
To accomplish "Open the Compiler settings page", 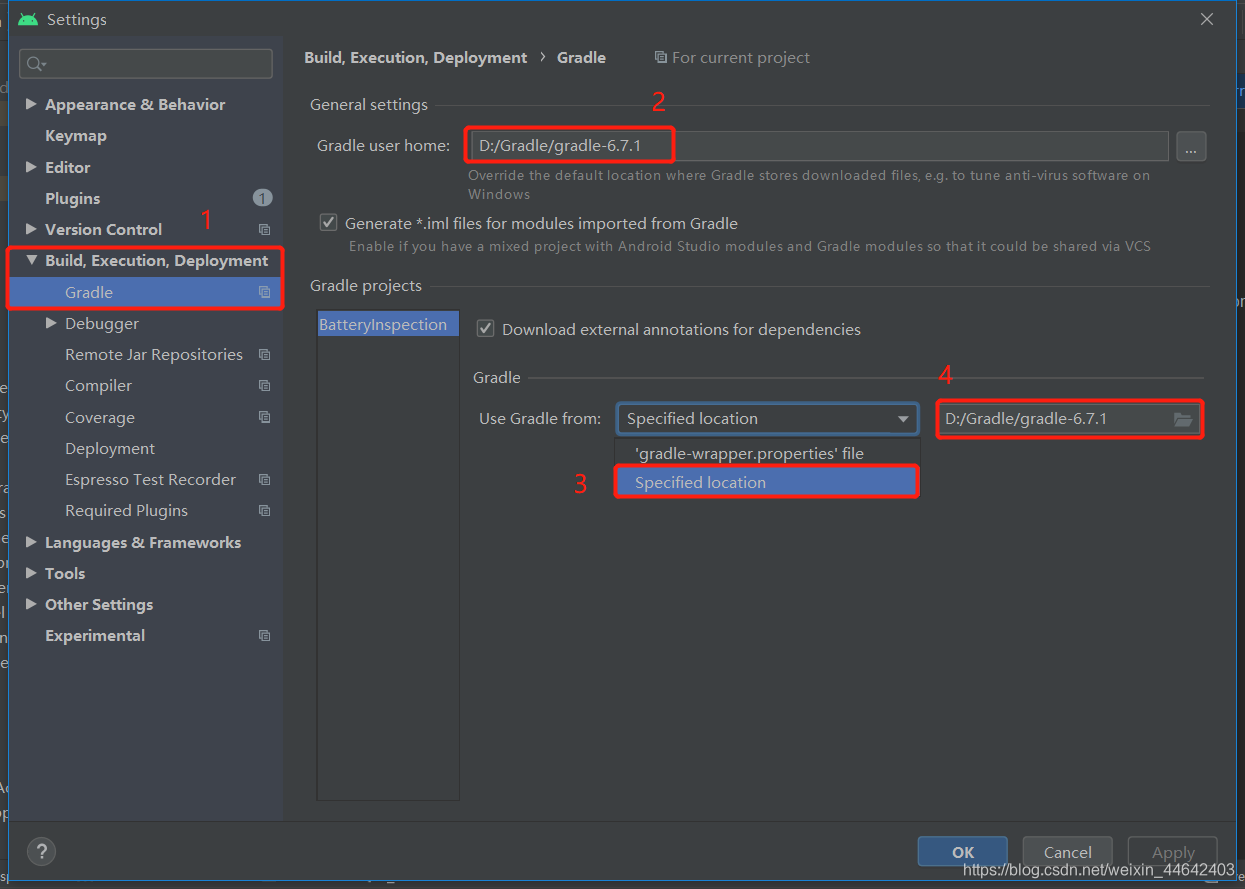I will click(98, 385).
